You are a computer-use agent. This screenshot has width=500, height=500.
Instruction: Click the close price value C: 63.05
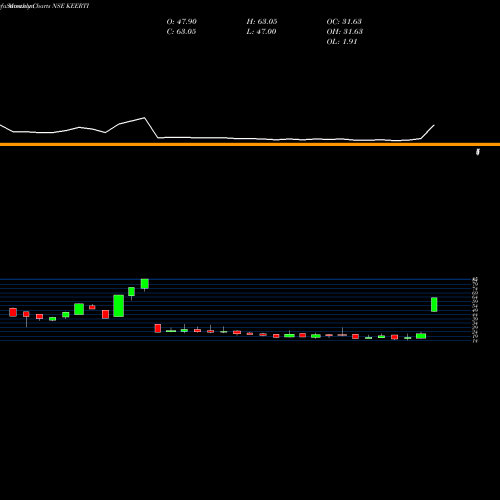click(x=181, y=32)
